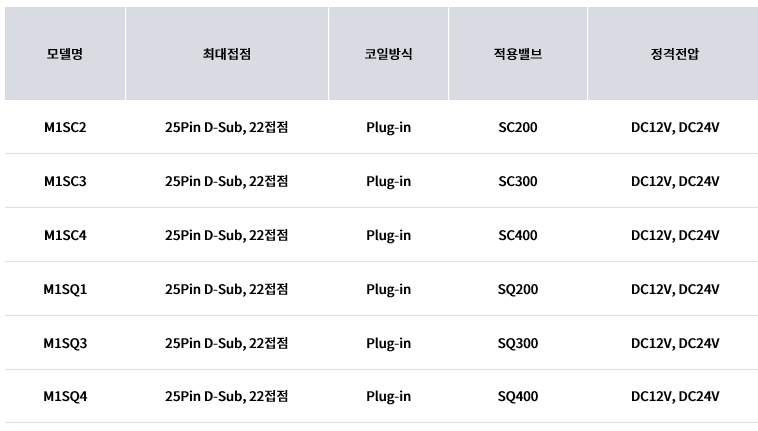The height and width of the screenshot is (431, 758).
Task: Click the M1SQ4 model name
Action: coord(65,396)
